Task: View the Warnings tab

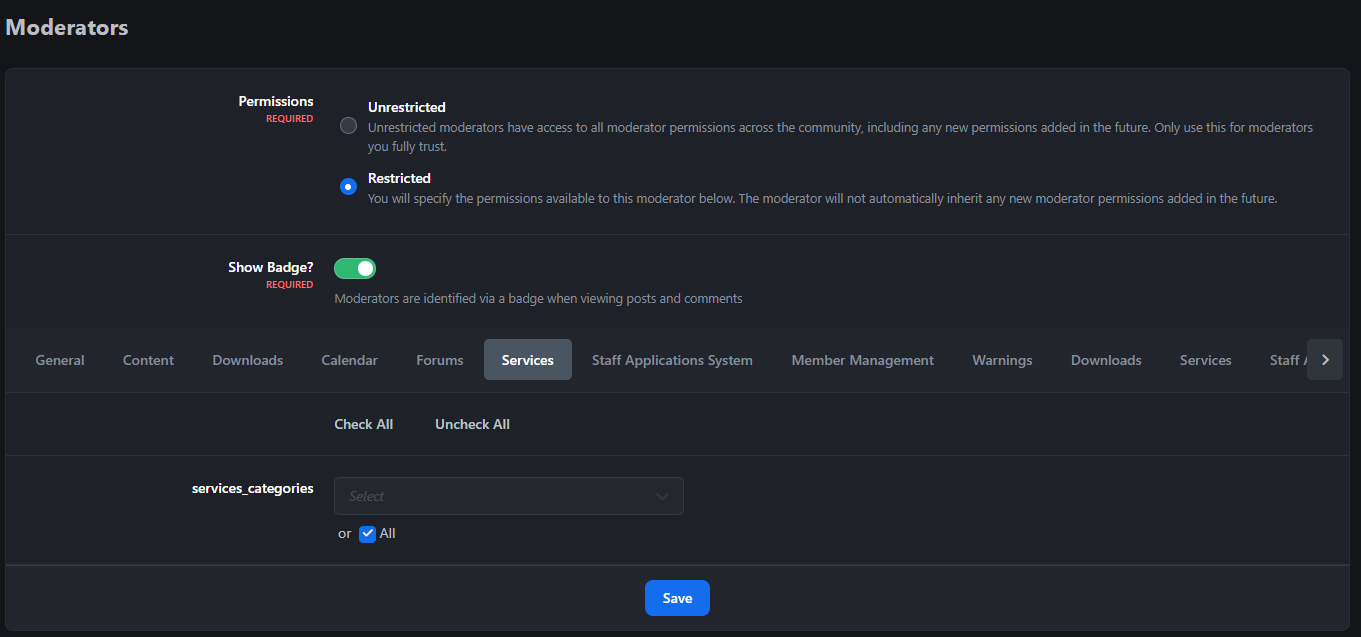Action: pyautogui.click(x=1002, y=360)
